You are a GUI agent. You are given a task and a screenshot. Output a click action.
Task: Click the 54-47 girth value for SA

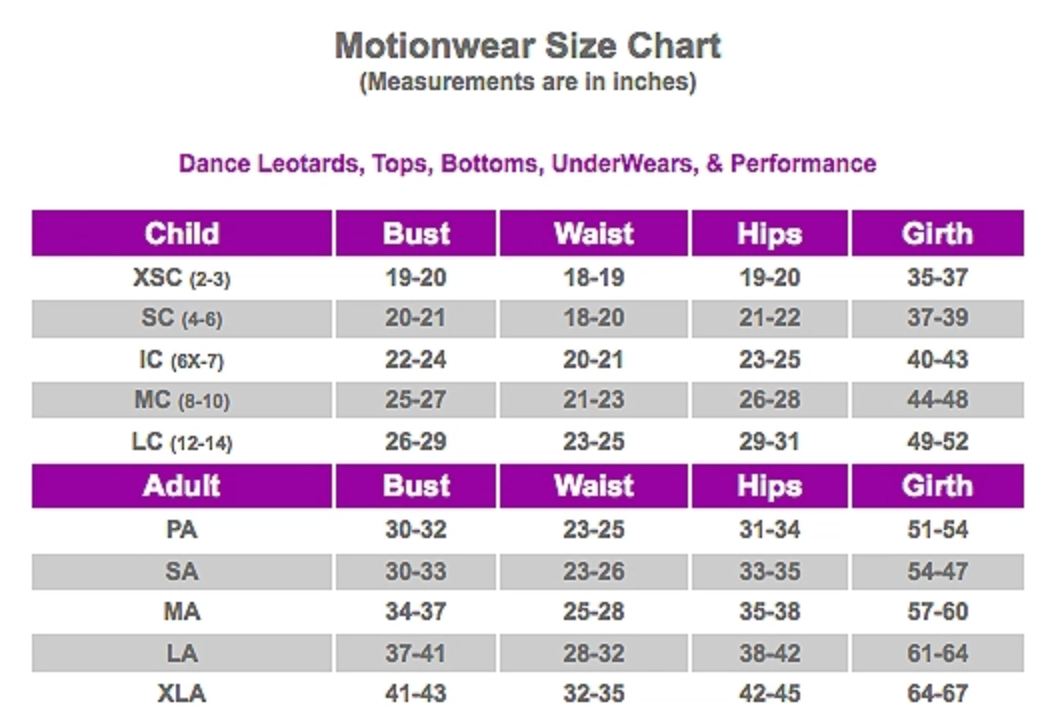(x=937, y=572)
